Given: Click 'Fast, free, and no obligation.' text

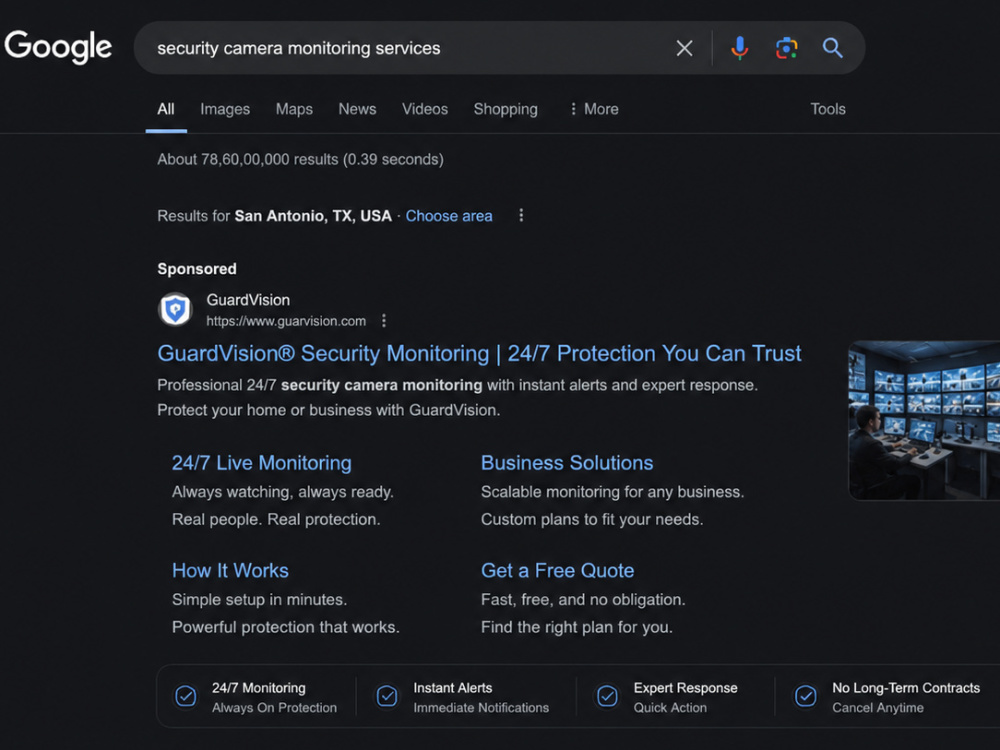Looking at the screenshot, I should pyautogui.click(x=583, y=599).
